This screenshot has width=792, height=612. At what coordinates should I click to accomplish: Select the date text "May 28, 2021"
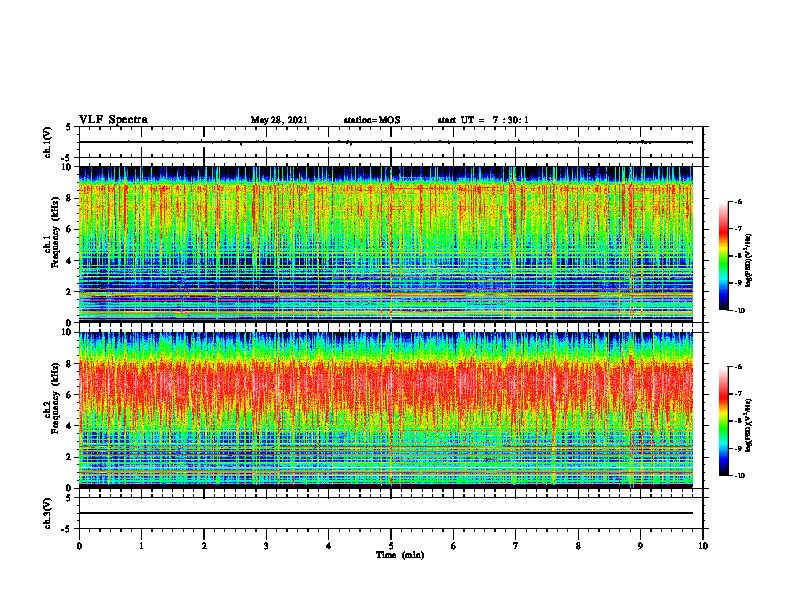[279, 120]
